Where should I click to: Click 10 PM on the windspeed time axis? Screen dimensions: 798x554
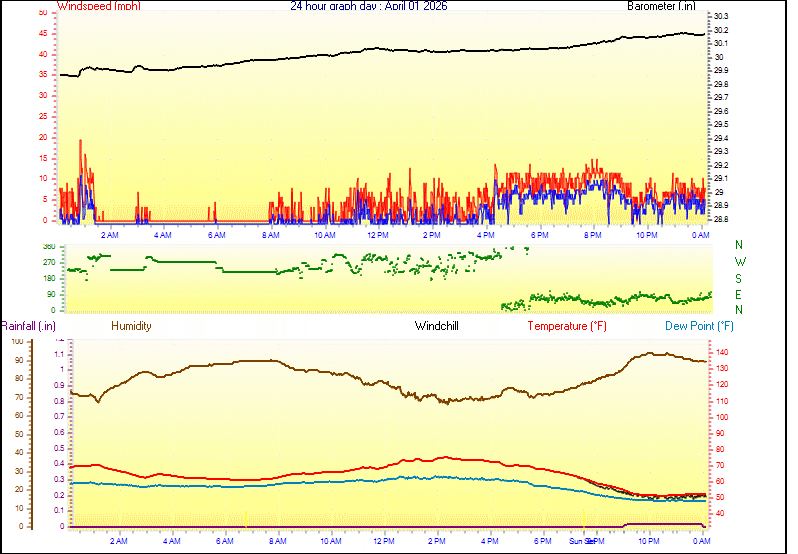pyautogui.click(x=647, y=235)
